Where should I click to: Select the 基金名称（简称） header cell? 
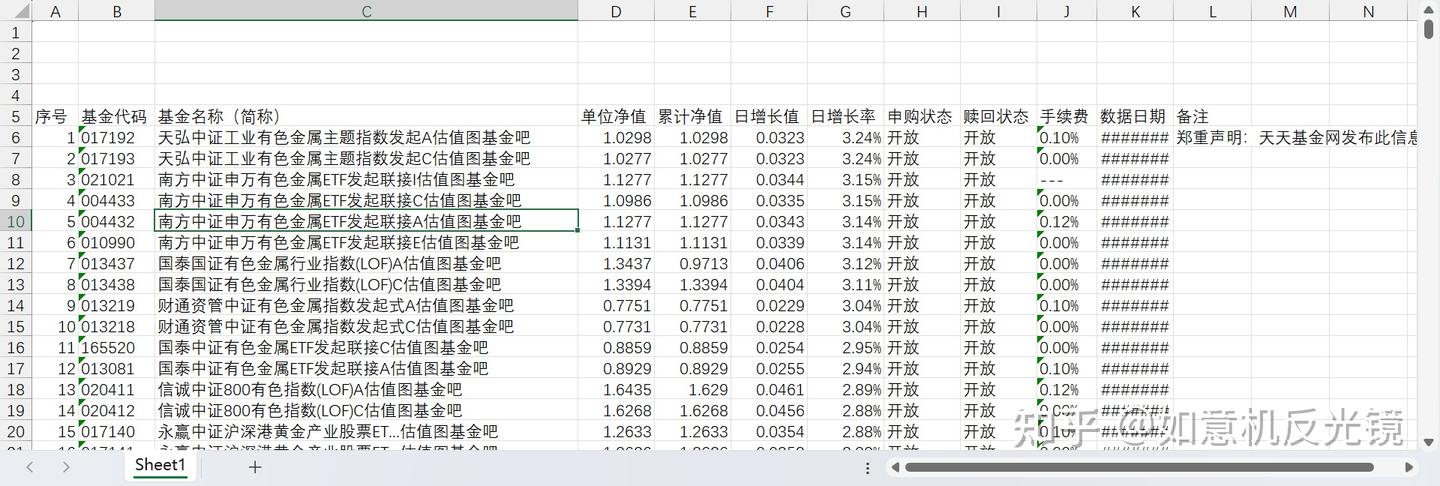(x=366, y=116)
